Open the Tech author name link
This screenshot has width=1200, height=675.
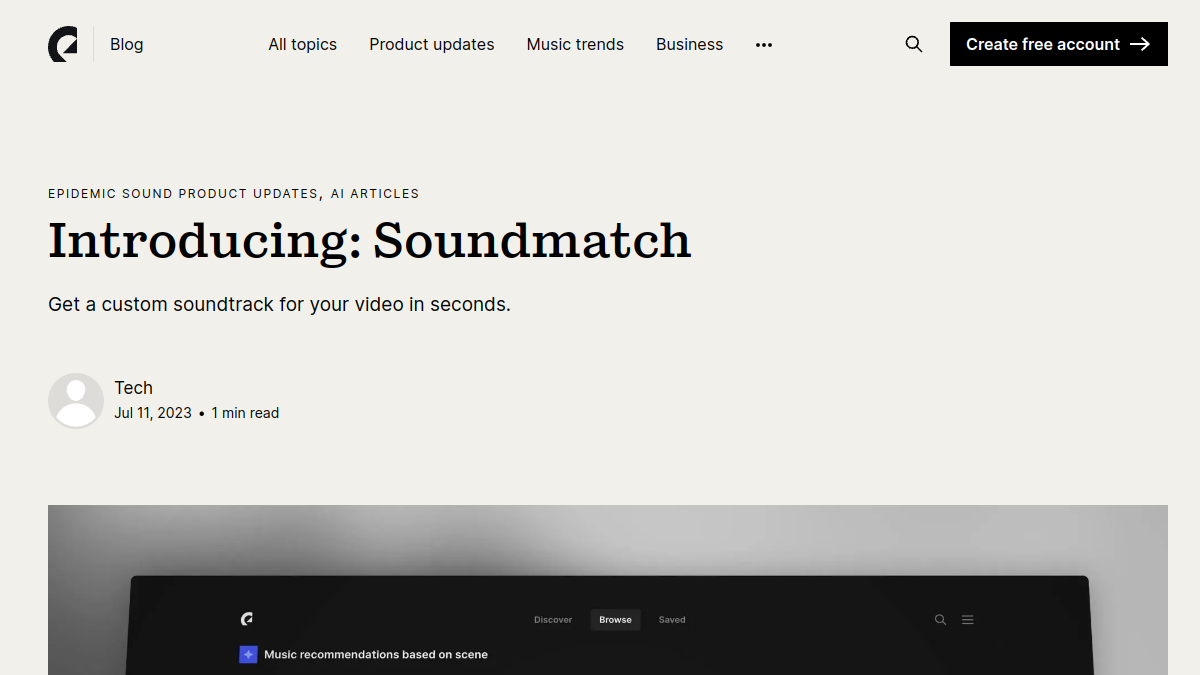coord(134,388)
